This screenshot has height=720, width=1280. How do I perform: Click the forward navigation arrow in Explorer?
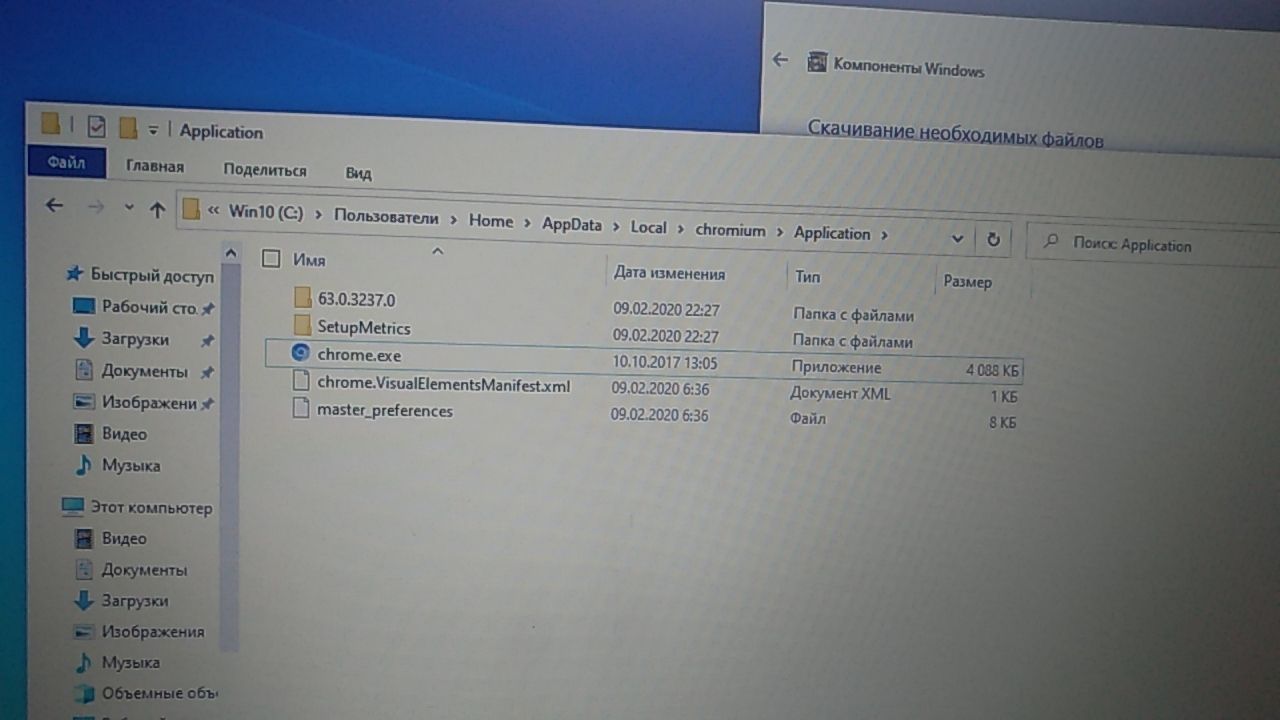95,206
